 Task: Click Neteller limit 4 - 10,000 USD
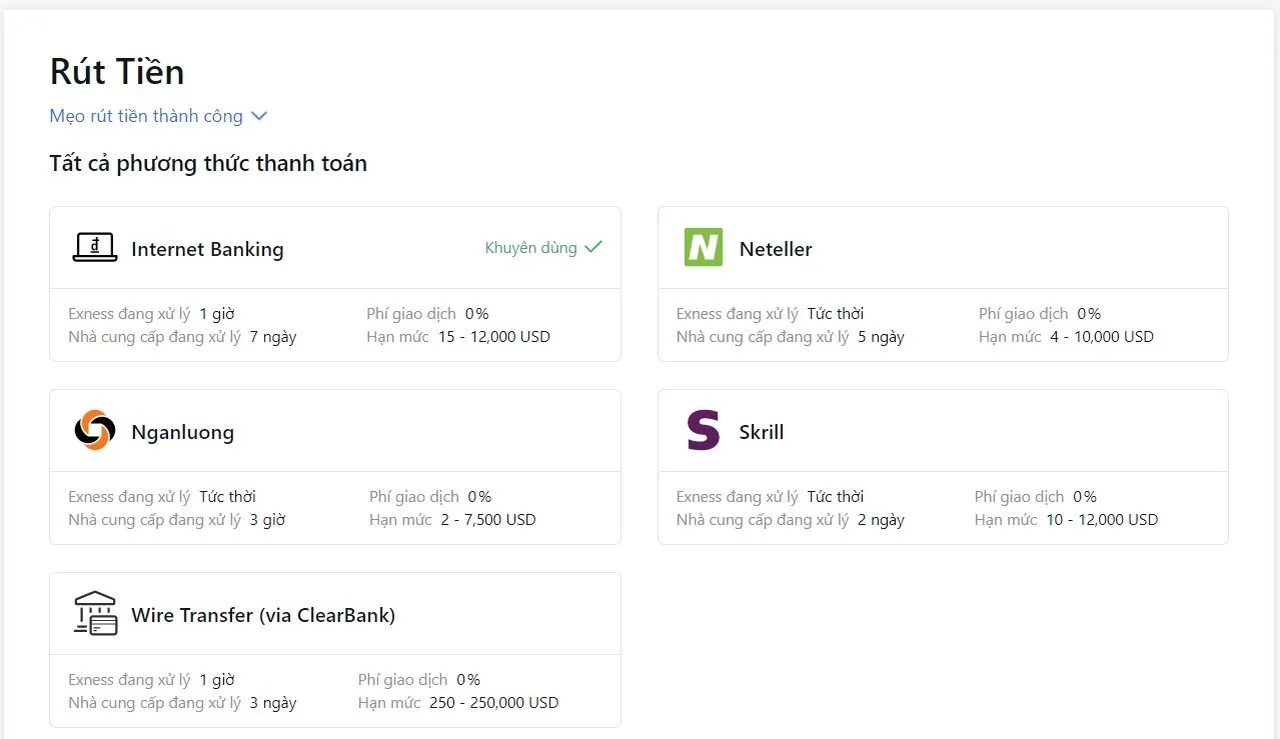click(1101, 337)
